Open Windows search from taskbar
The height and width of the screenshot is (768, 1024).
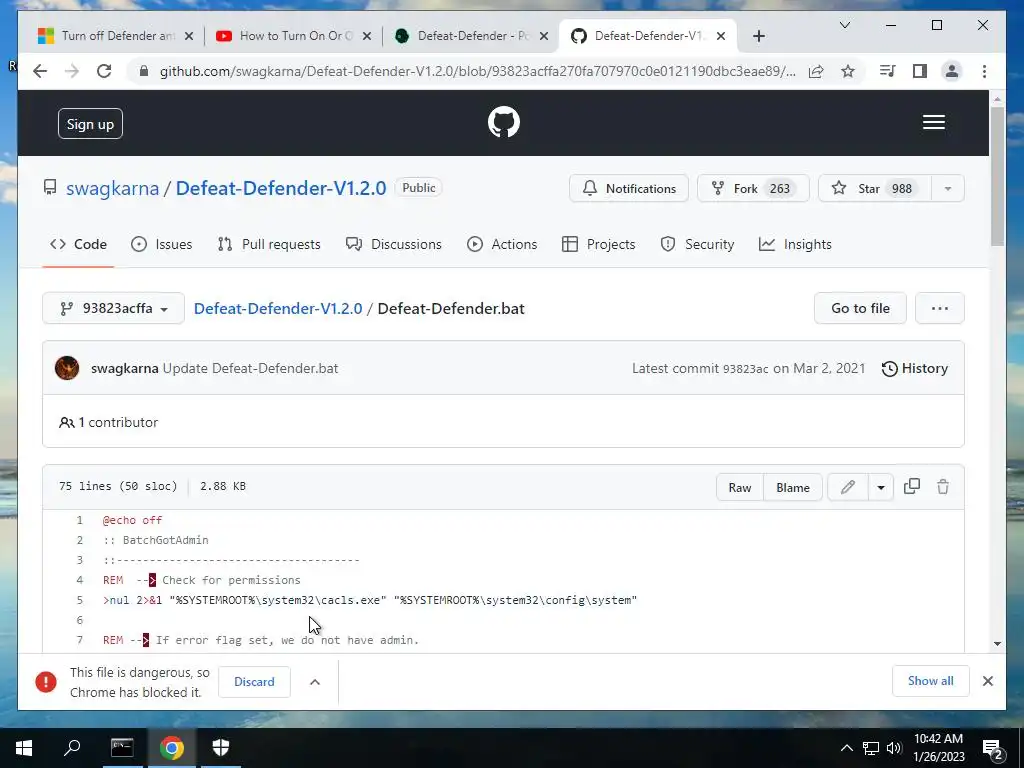[72, 748]
